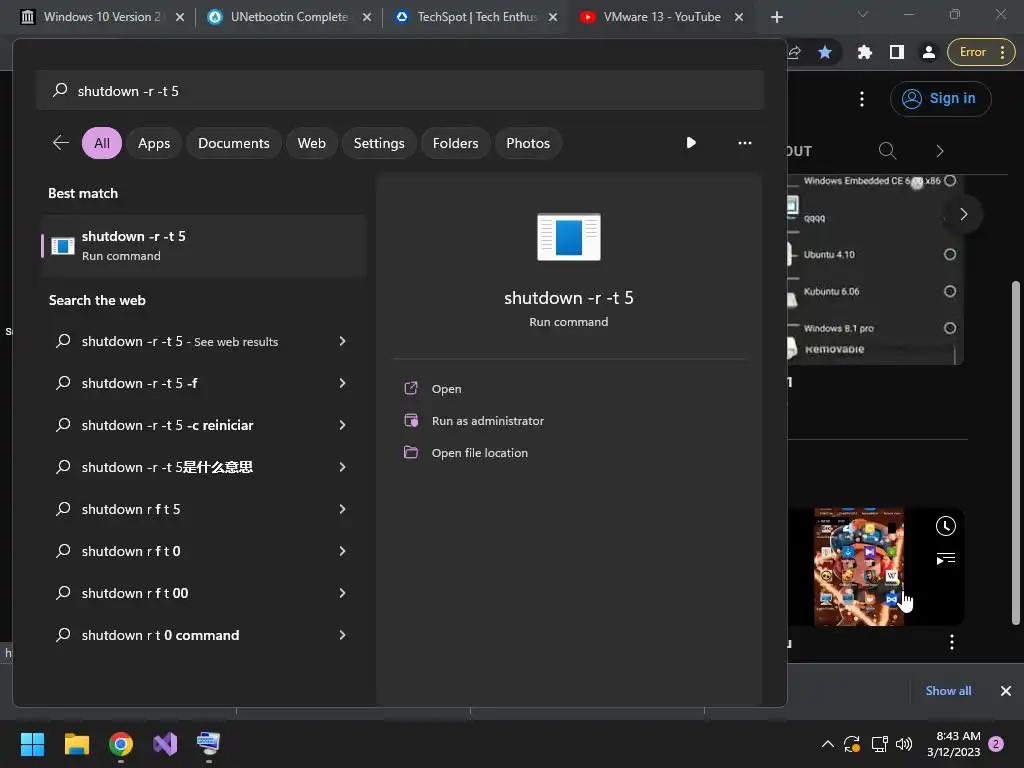Image resolution: width=1024 pixels, height=768 pixels.
Task: Switch to VMware 13 - YouTube tab
Action: coord(662,17)
